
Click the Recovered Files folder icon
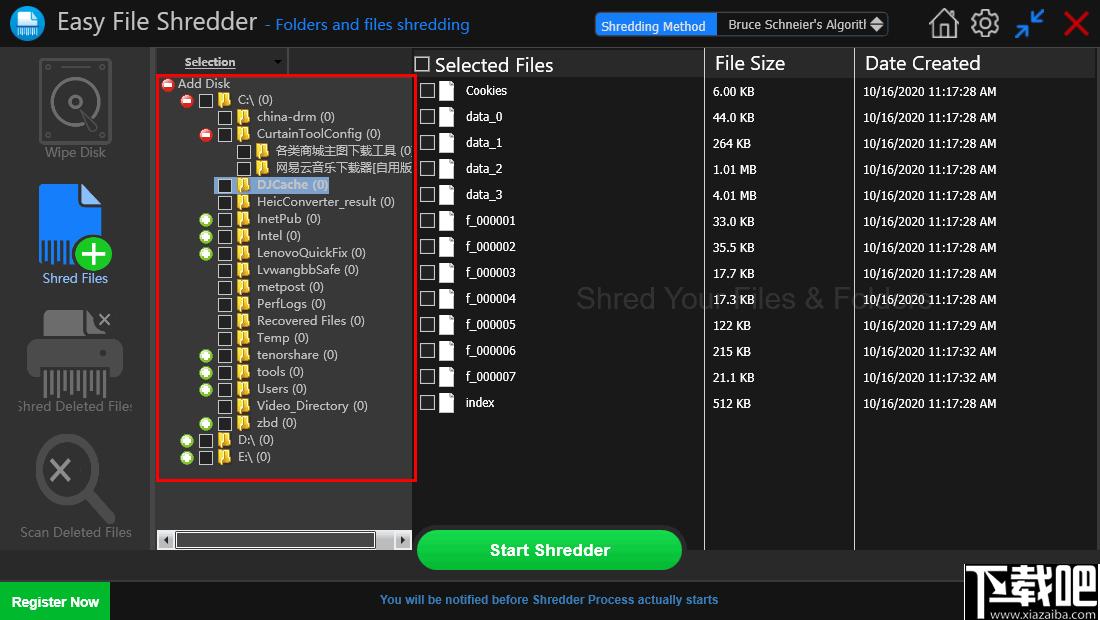[x=243, y=321]
